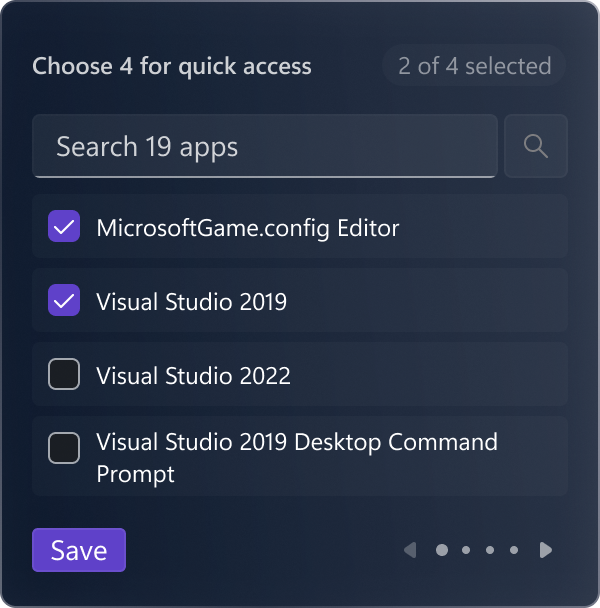Click the Visual Studio 2022 label text

coord(193,376)
